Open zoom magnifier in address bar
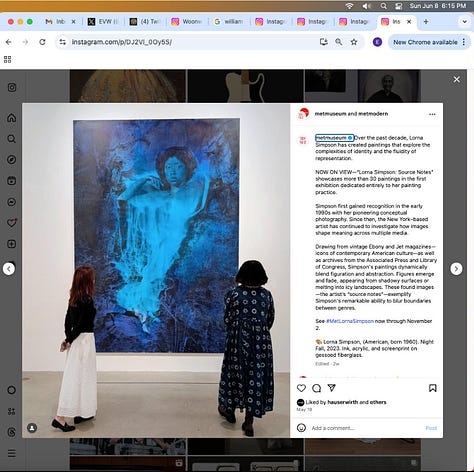Screen dimensions: 474x472 tap(339, 42)
